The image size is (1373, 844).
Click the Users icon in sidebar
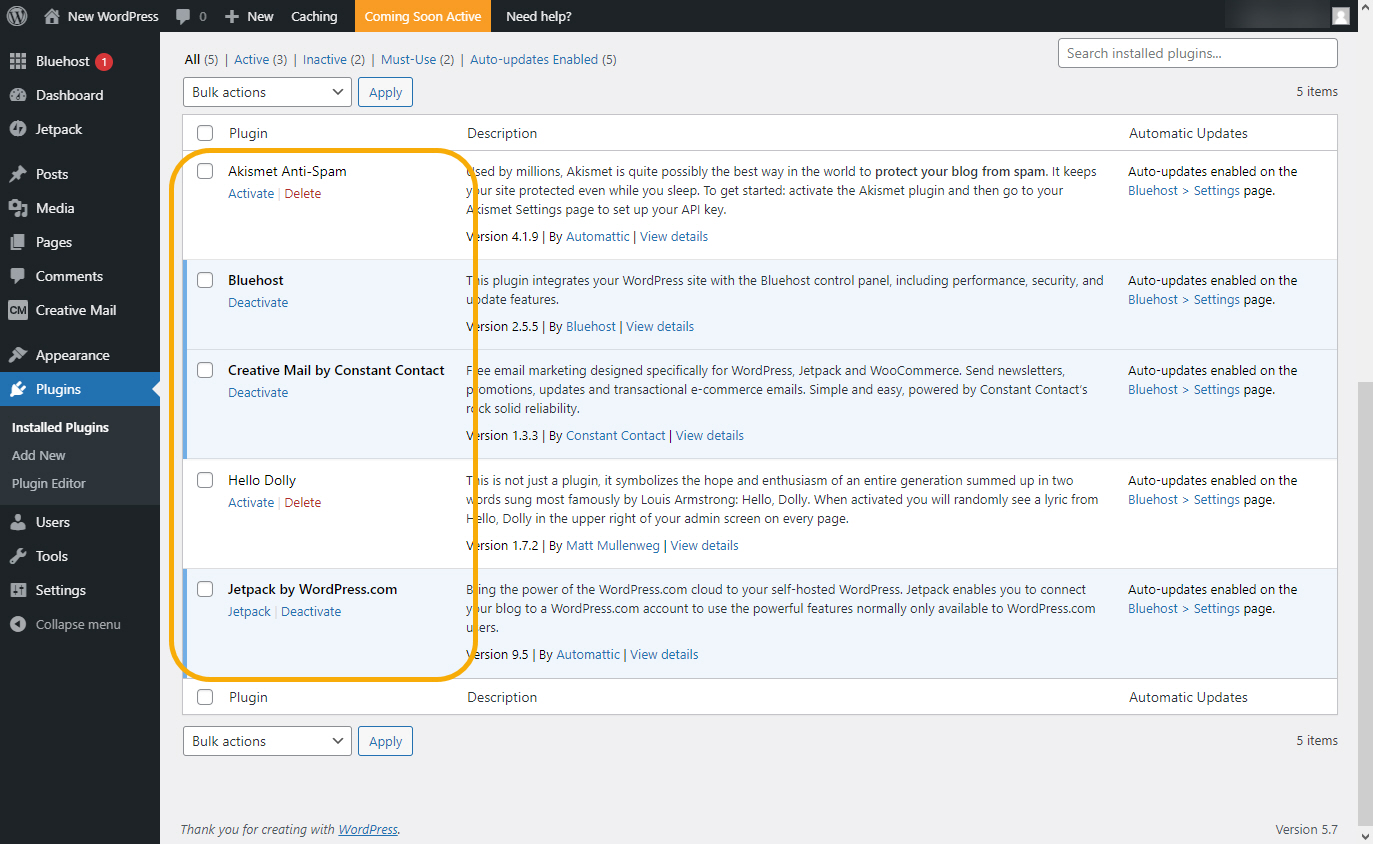tap(18, 522)
